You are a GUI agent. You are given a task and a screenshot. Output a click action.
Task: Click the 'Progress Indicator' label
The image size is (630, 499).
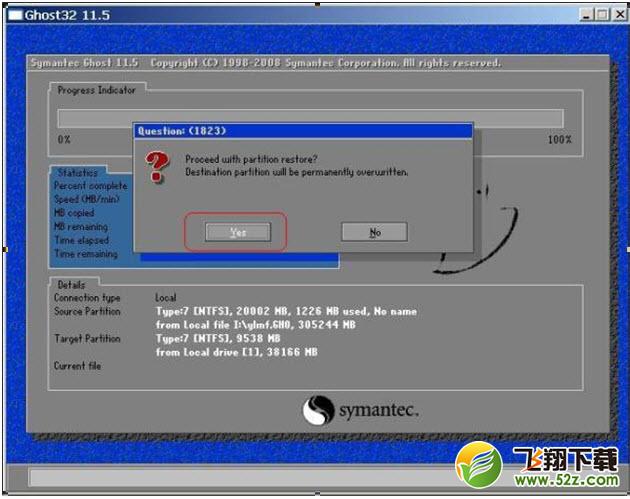coord(96,90)
